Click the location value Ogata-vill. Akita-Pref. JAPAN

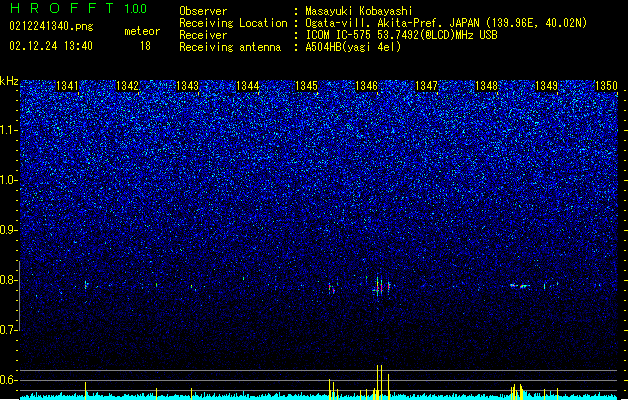[x=392, y=23]
